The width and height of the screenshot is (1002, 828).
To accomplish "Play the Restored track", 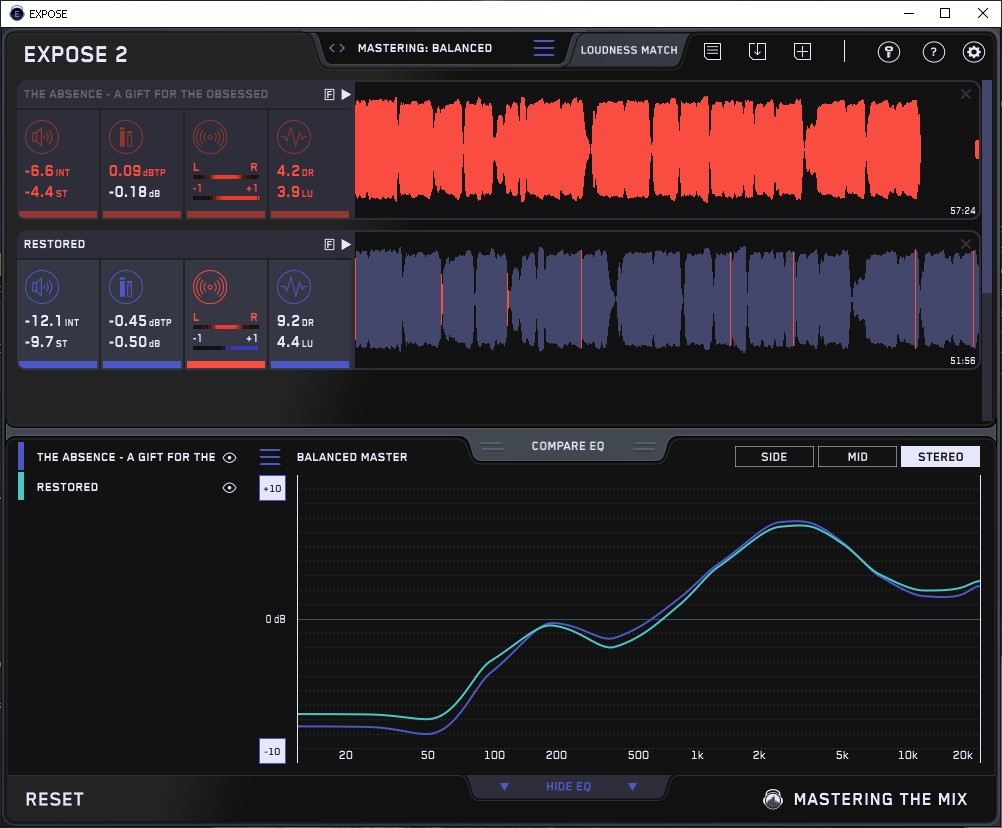I will pos(346,245).
